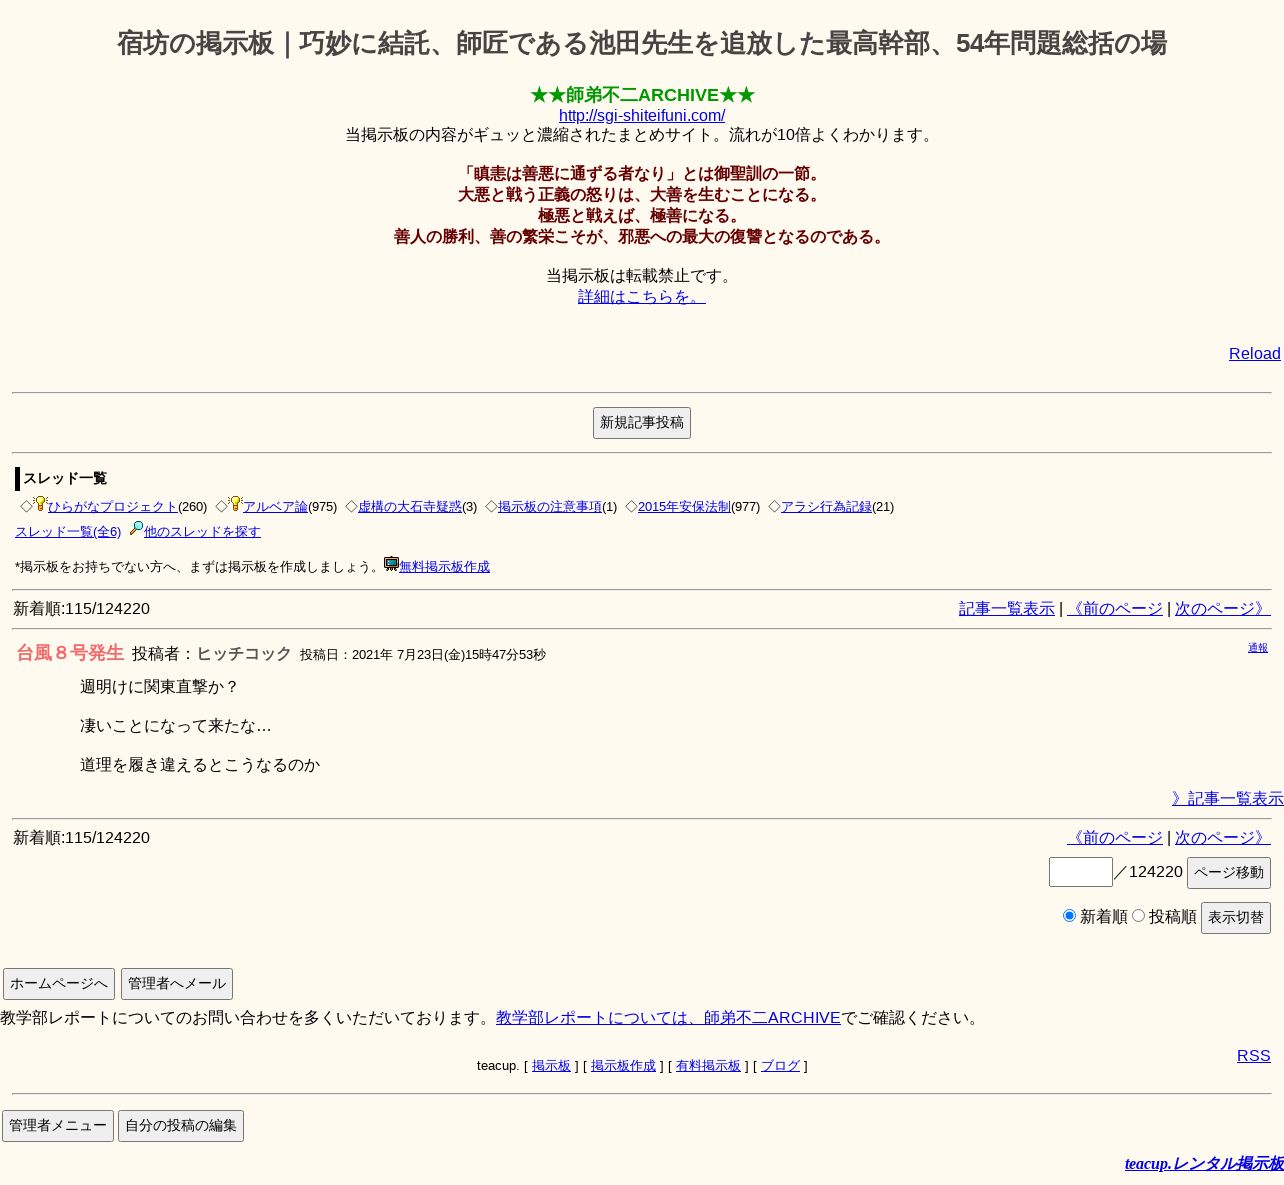1284x1185 pixels.
Task: Click the 》記事一覧表示 link below post
Action: coord(1228,799)
